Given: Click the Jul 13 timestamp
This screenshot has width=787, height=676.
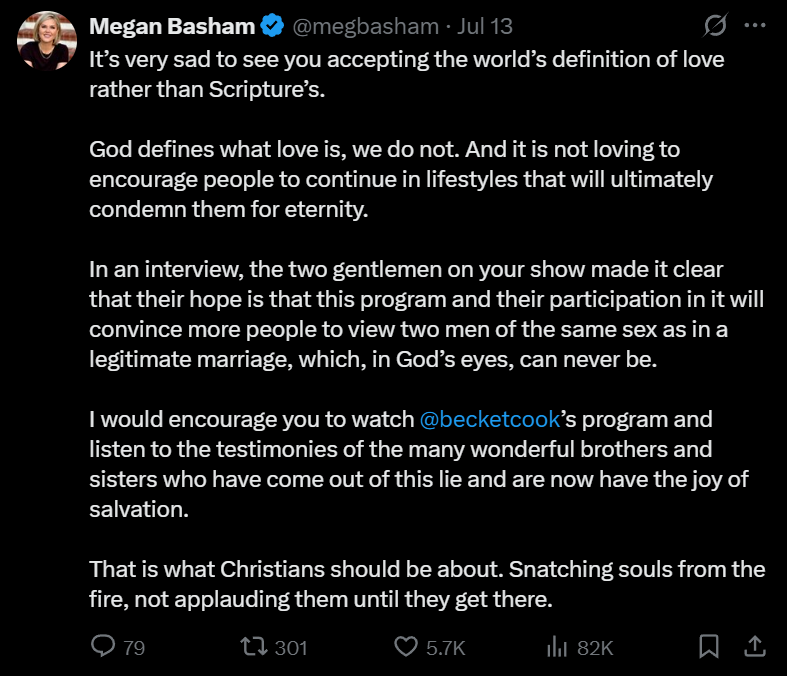Looking at the screenshot, I should [484, 26].
